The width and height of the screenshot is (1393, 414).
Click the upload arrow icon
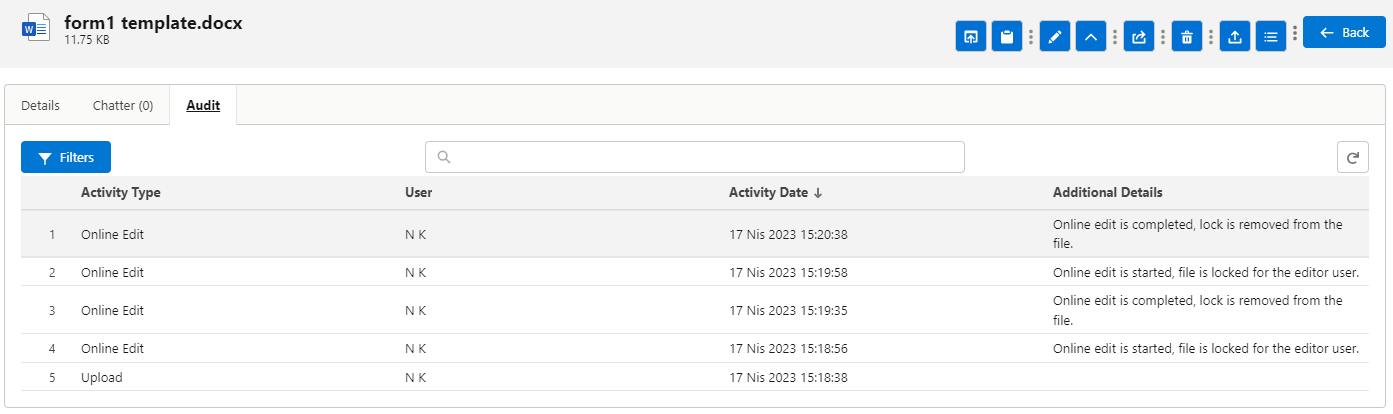click(1234, 37)
